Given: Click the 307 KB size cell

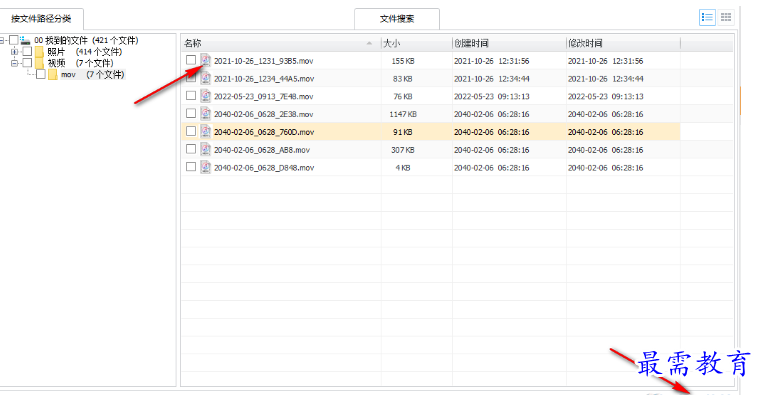Looking at the screenshot, I should 403,150.
